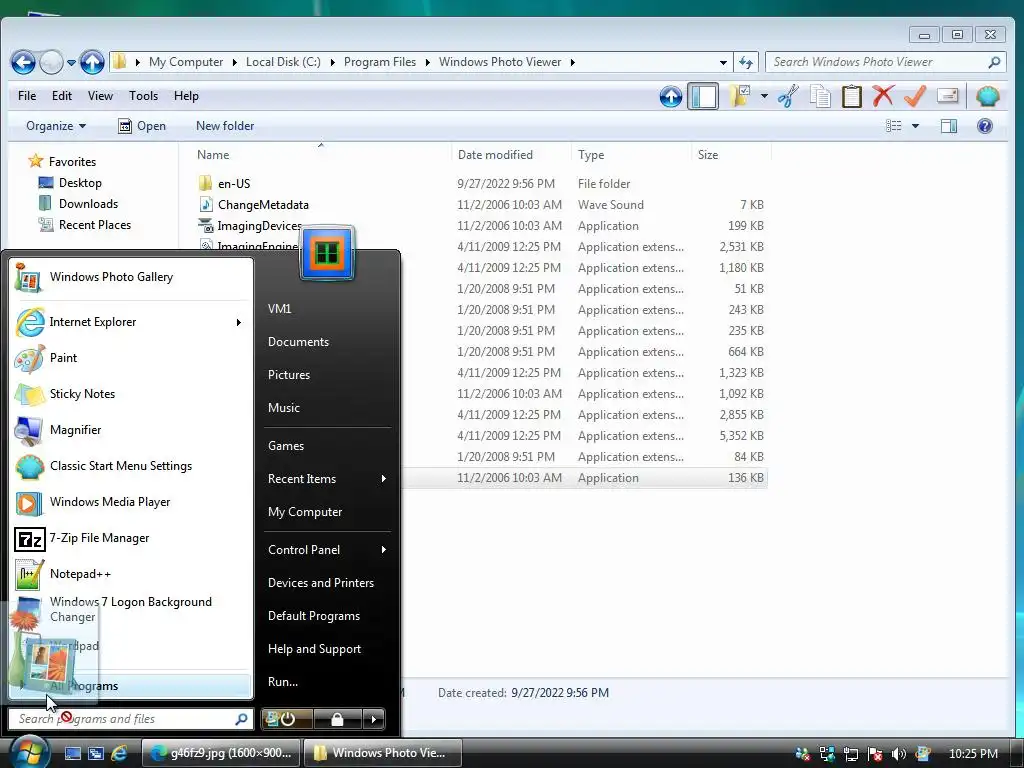Expand the Organize dropdown
1024x768 pixels.
[56, 126]
